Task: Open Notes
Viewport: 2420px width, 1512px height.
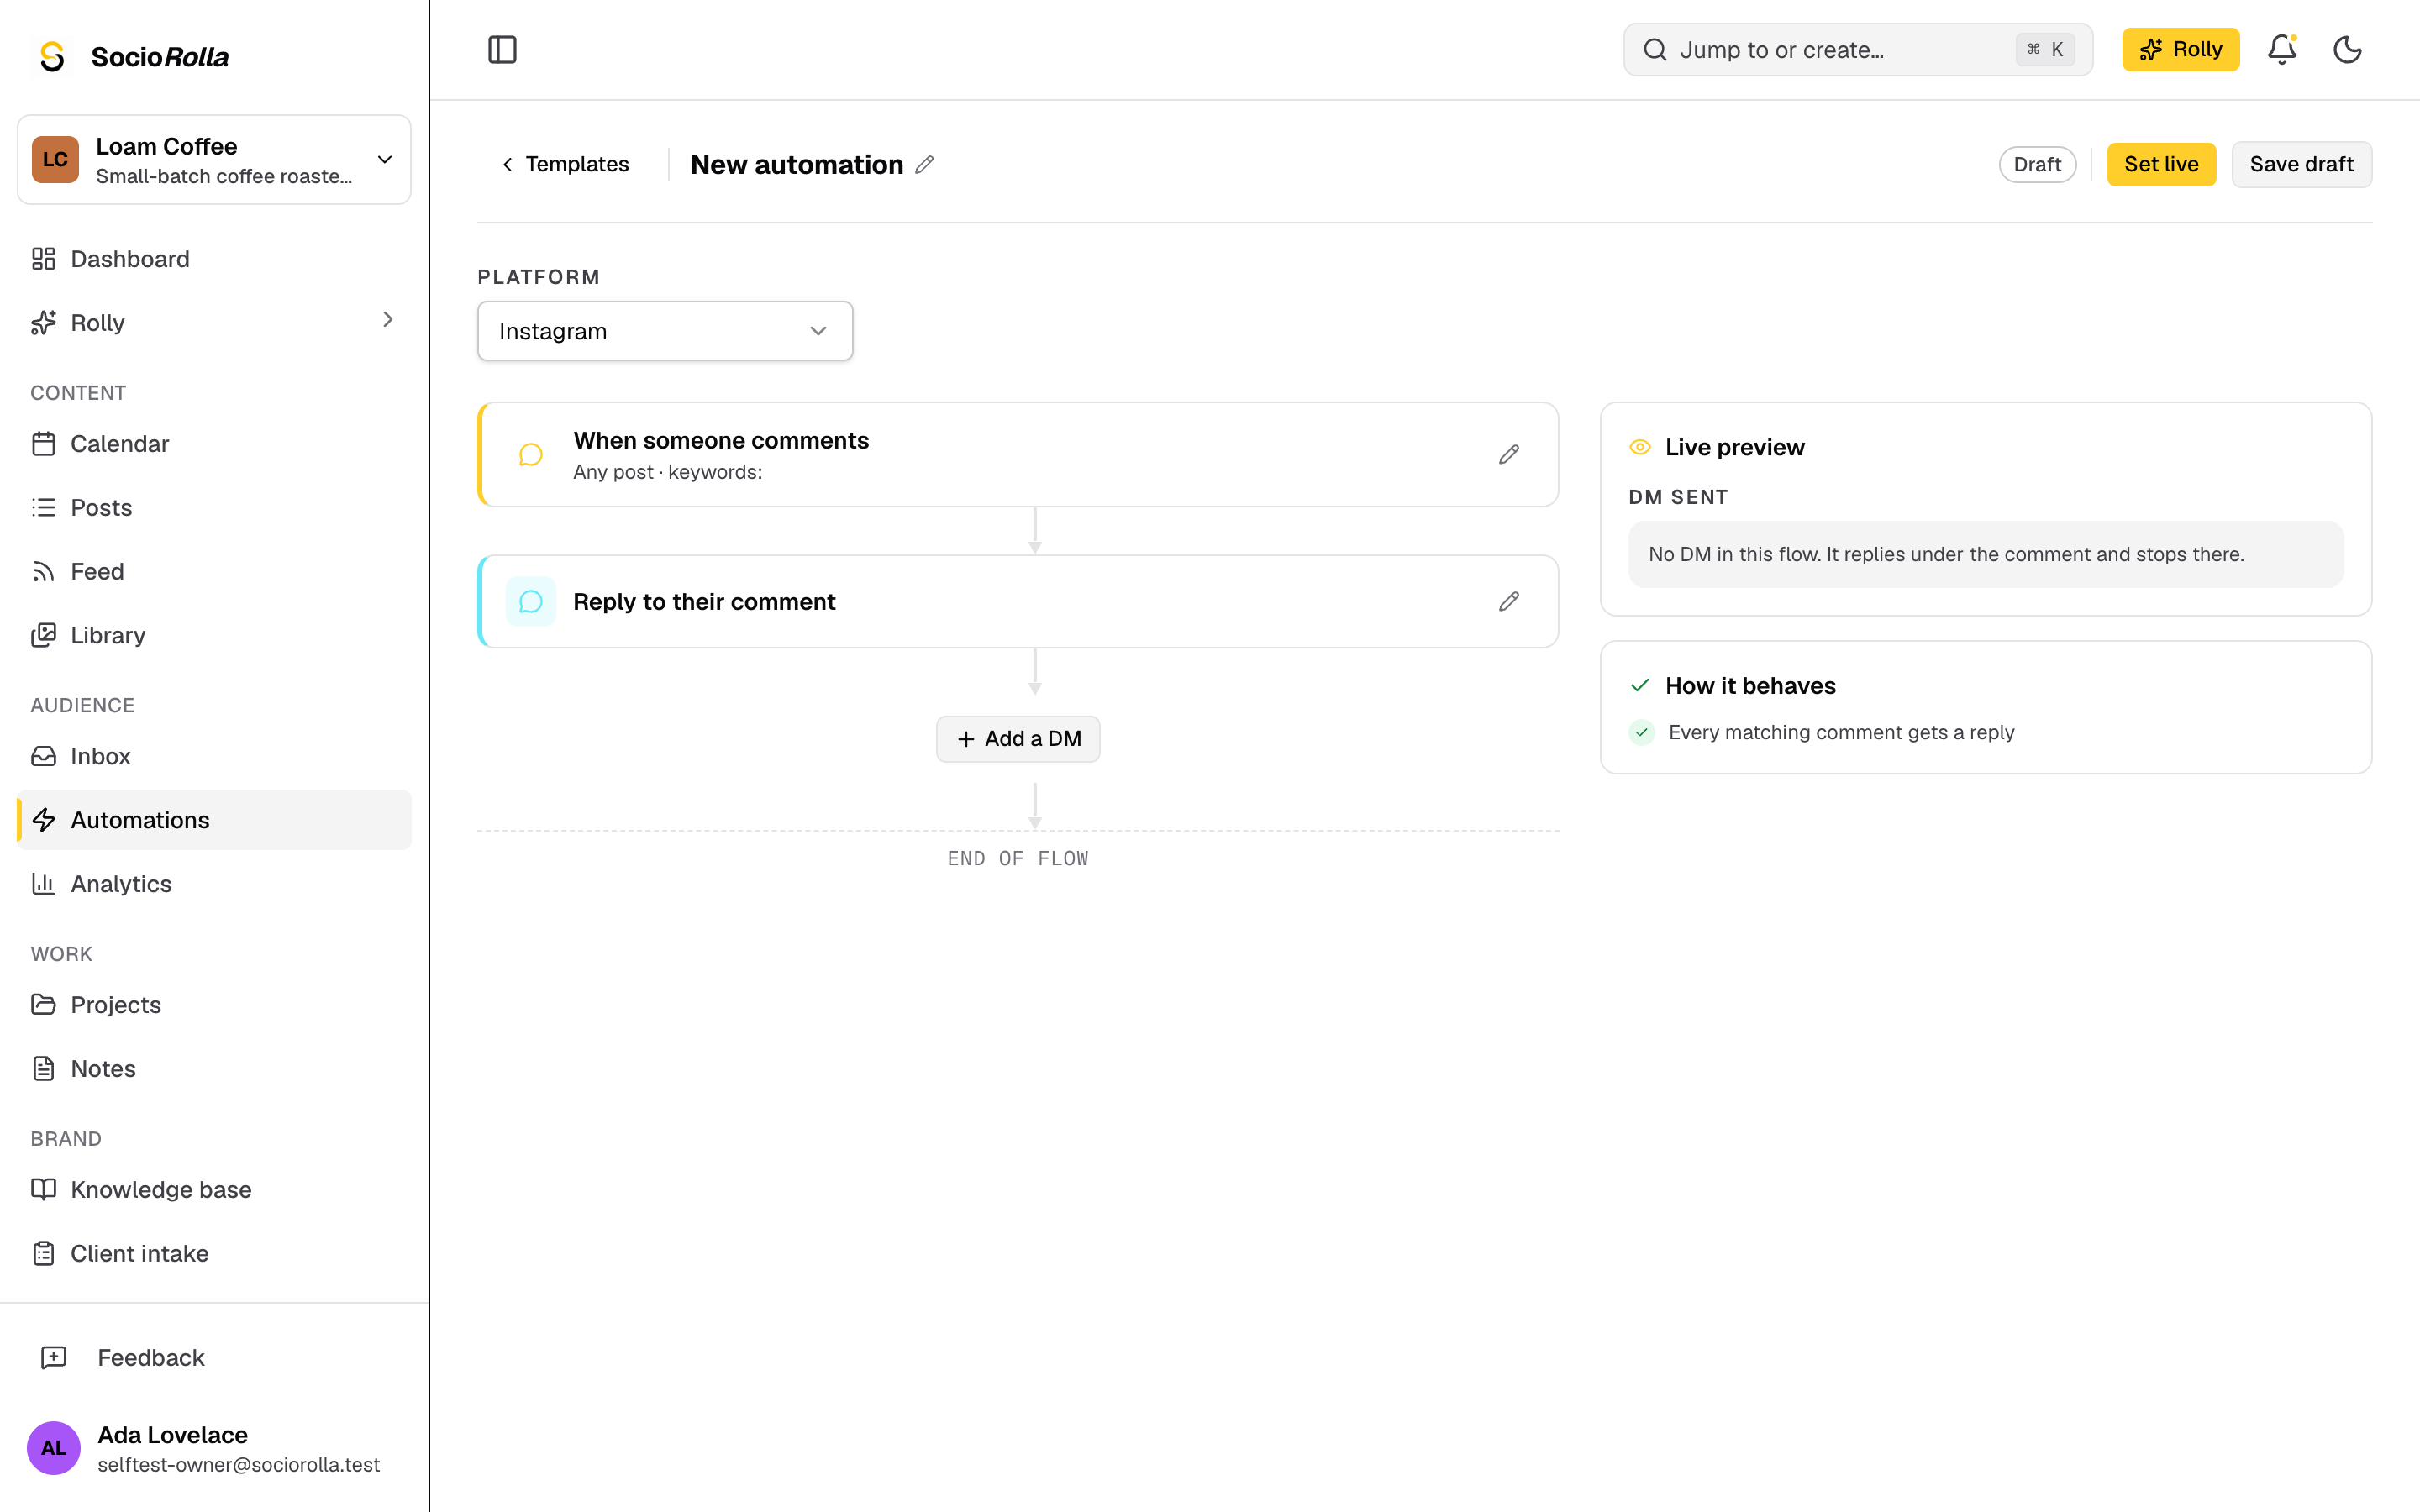Action: coord(214,1069)
